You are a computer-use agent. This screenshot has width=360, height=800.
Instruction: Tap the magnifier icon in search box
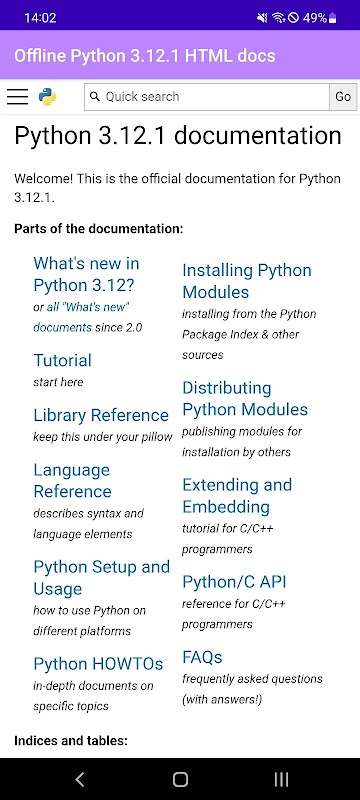tap(94, 96)
